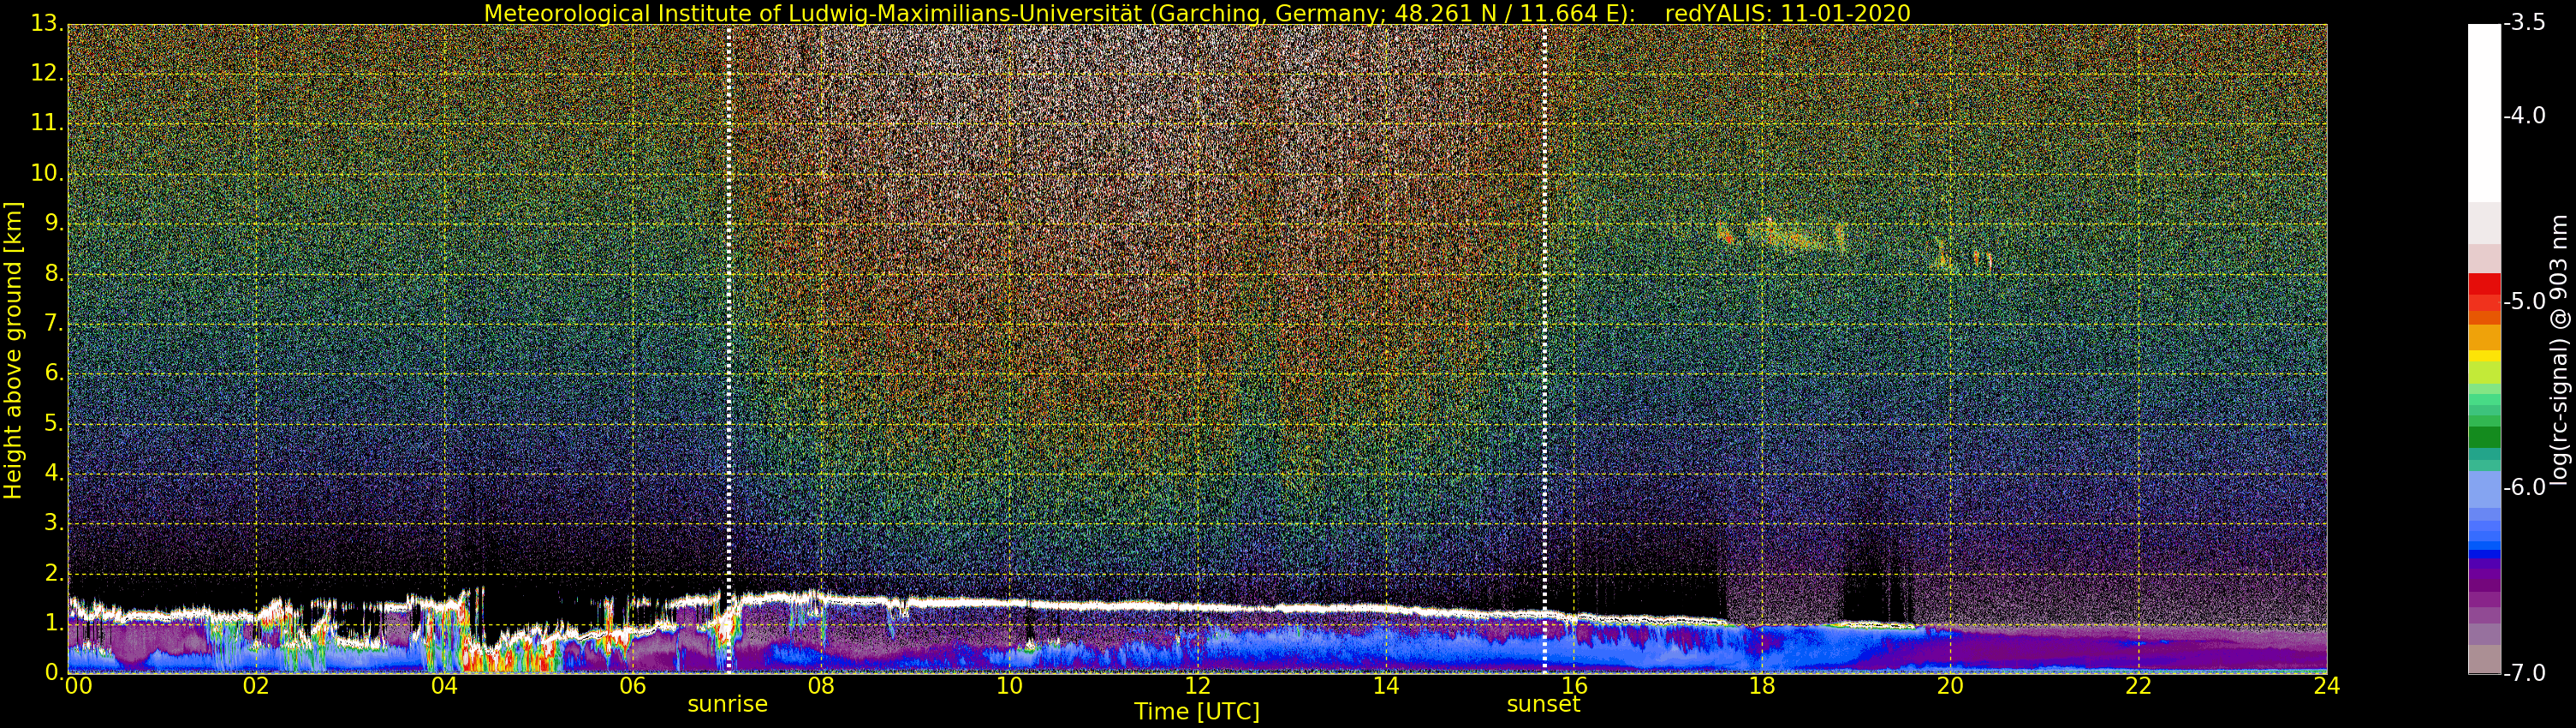2576x728 pixels.
Task: Click the bright blue band of the colorbar
Action: click(x=2484, y=545)
